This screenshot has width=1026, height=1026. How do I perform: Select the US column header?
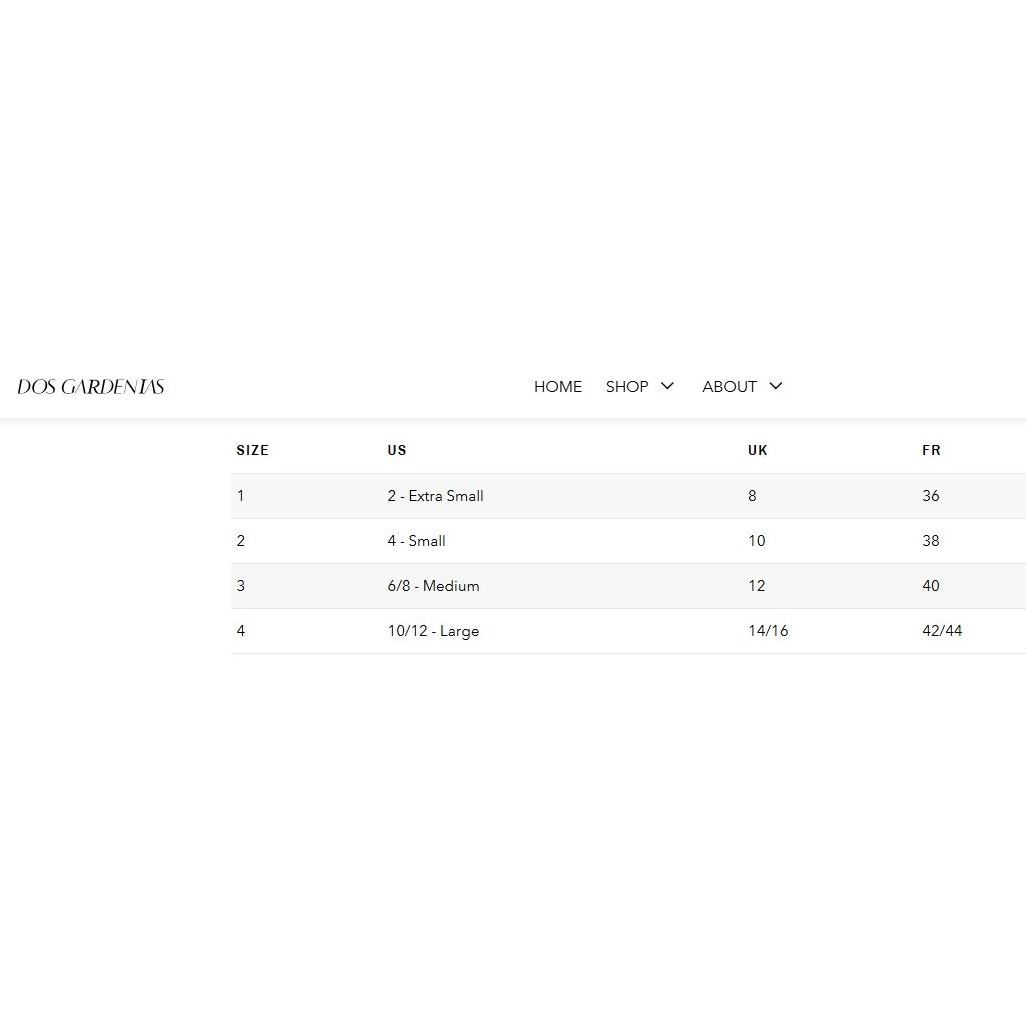pos(397,450)
